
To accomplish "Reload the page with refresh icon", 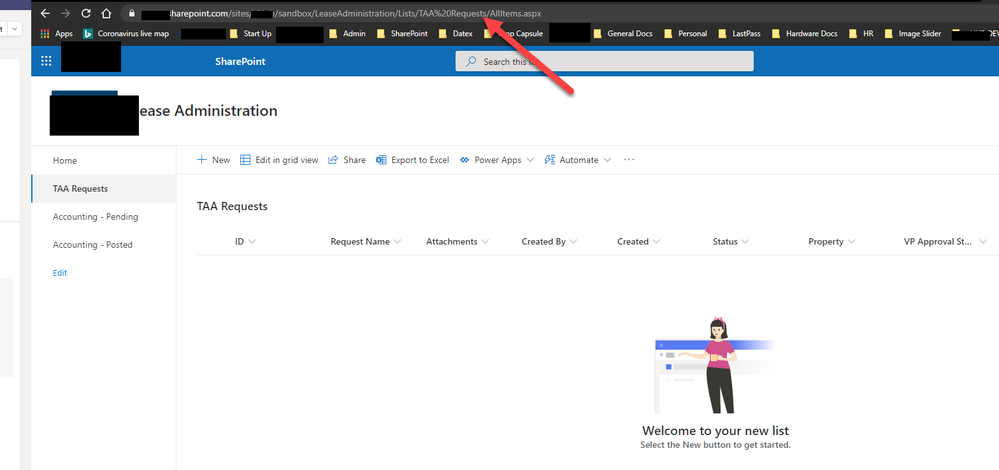I will click(x=86, y=13).
